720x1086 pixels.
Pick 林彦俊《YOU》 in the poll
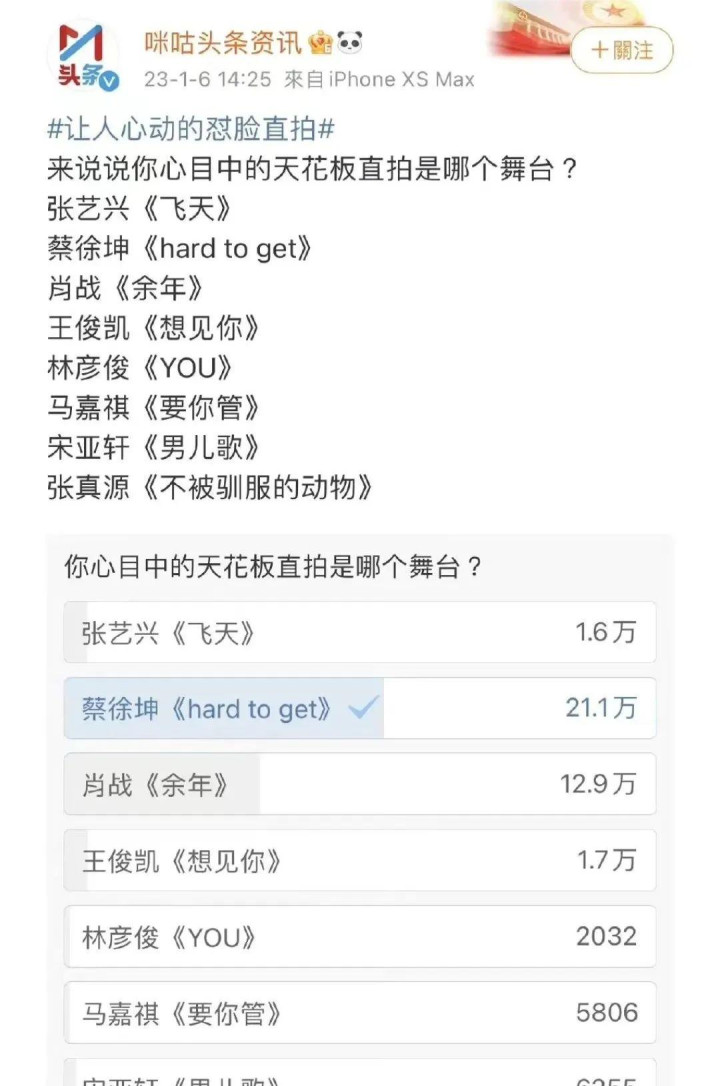click(x=360, y=936)
